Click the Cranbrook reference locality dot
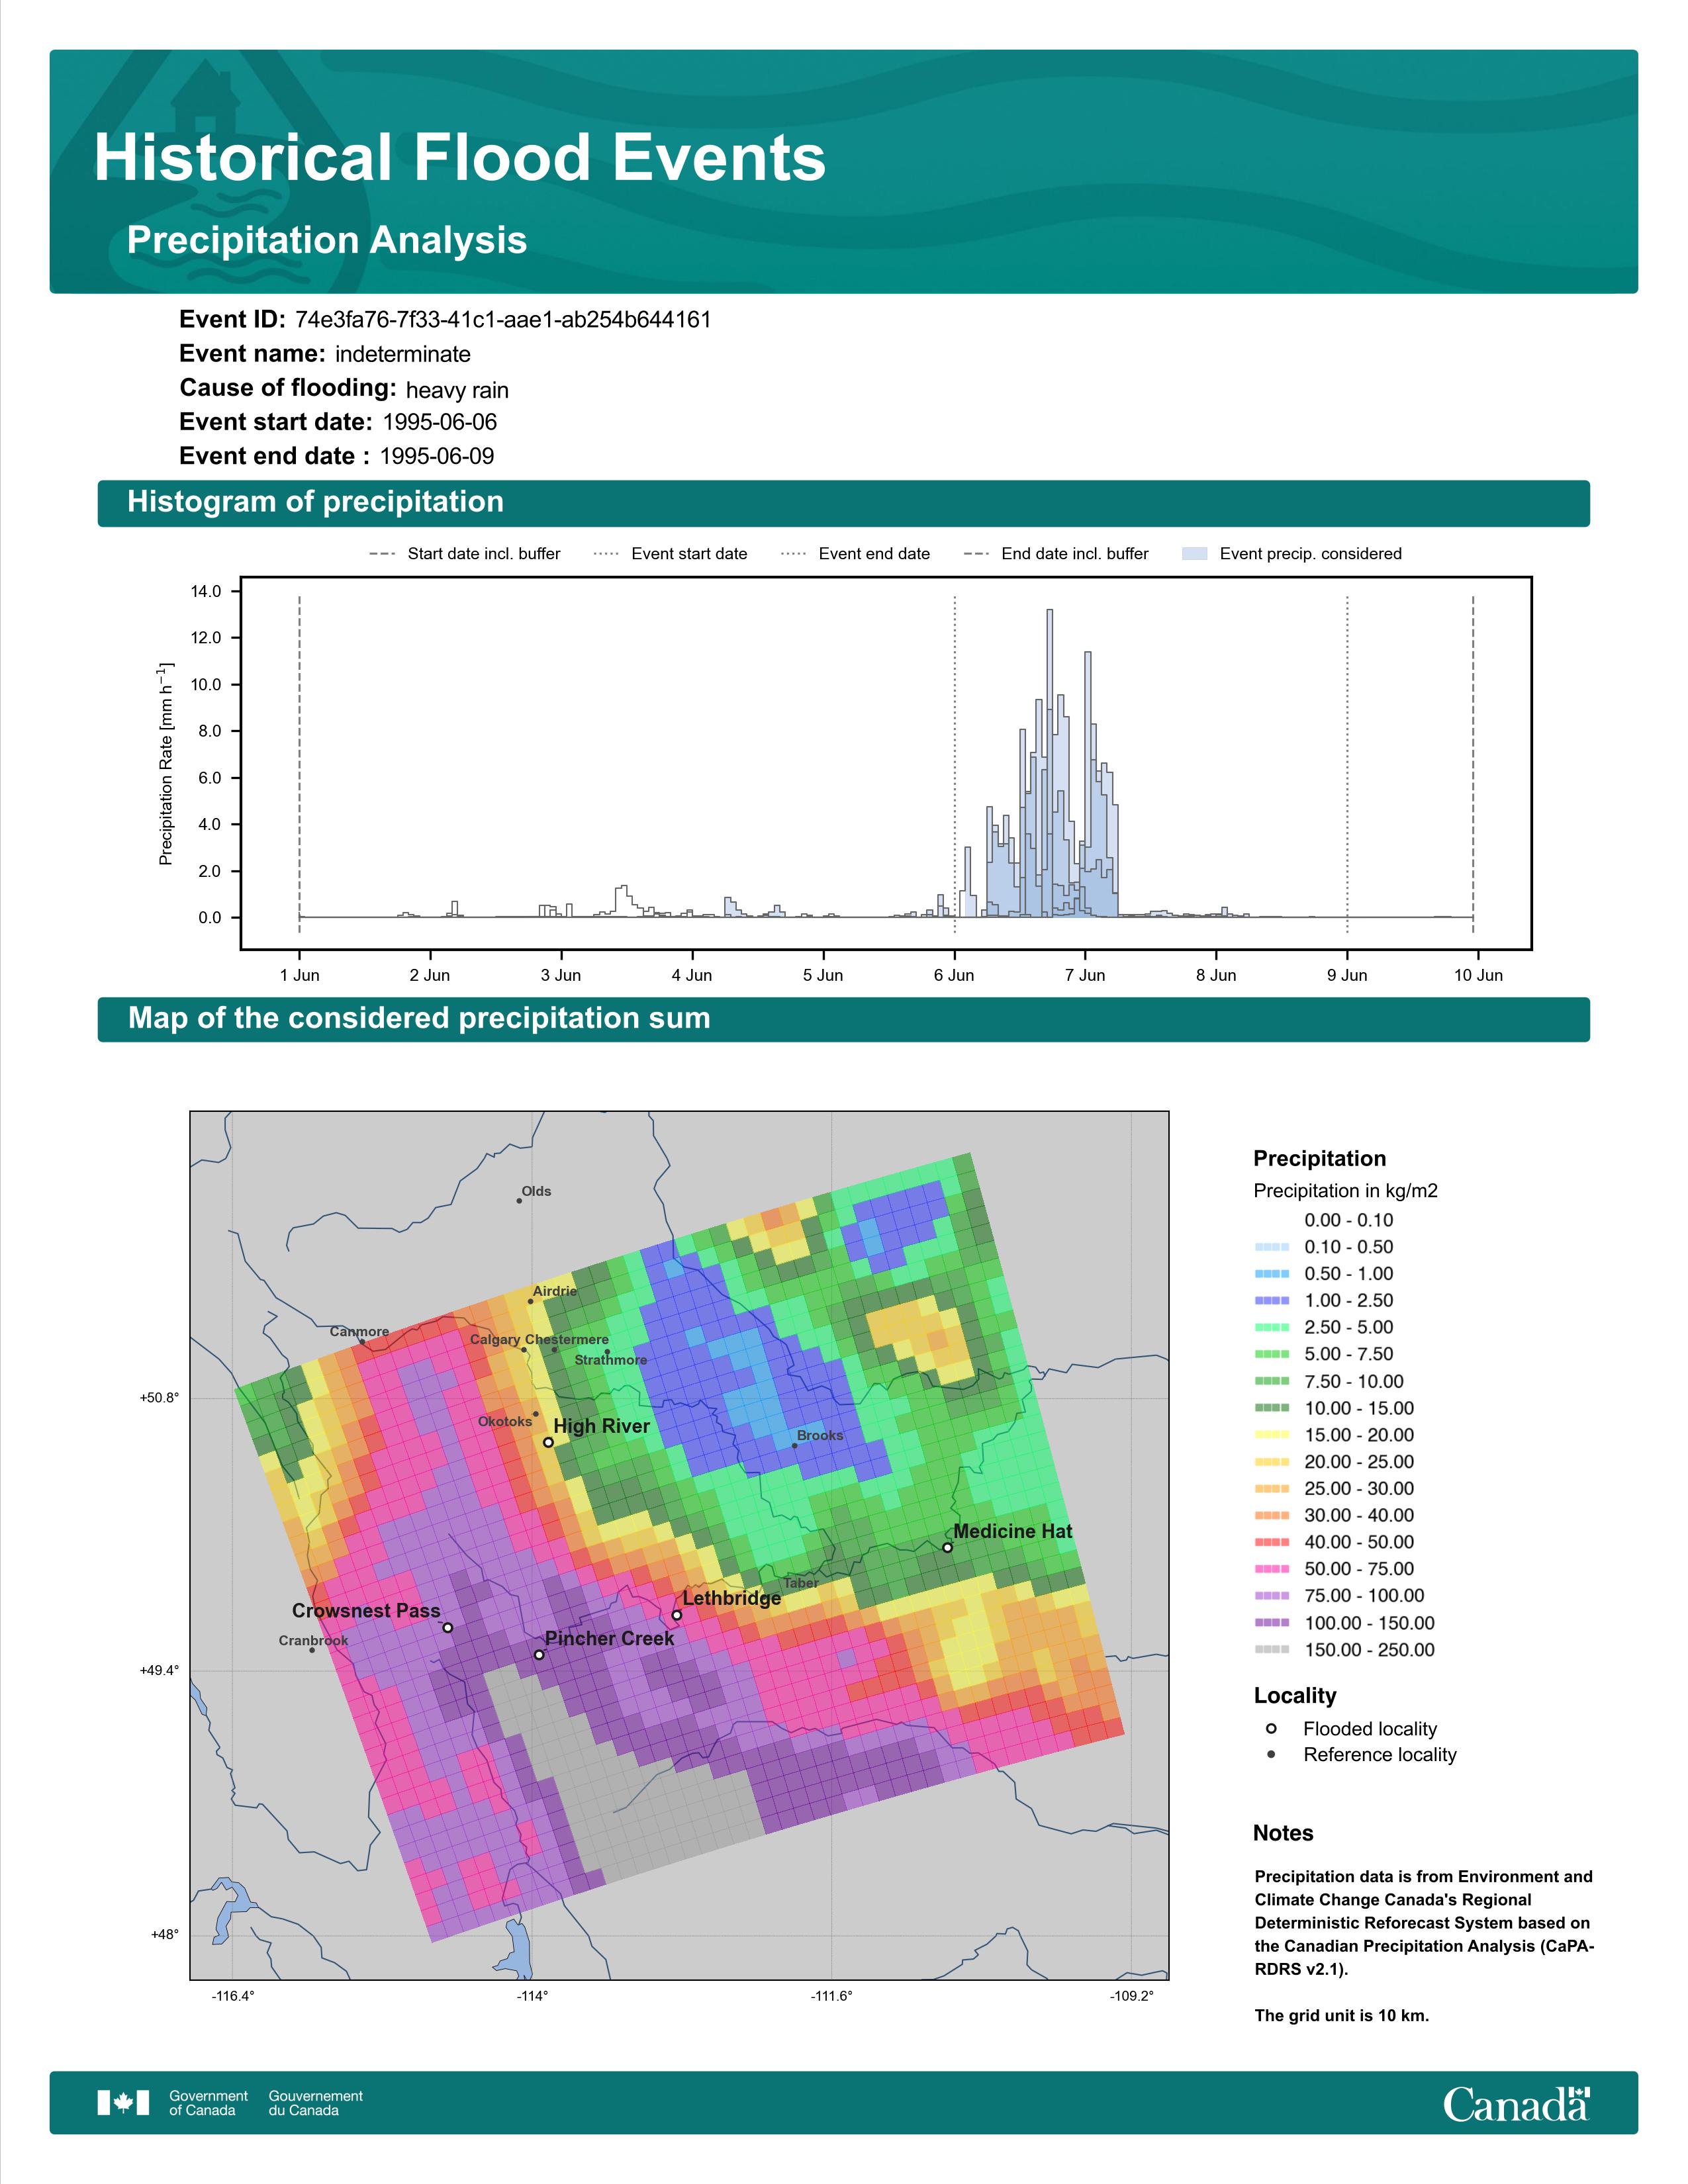 pos(312,1650)
